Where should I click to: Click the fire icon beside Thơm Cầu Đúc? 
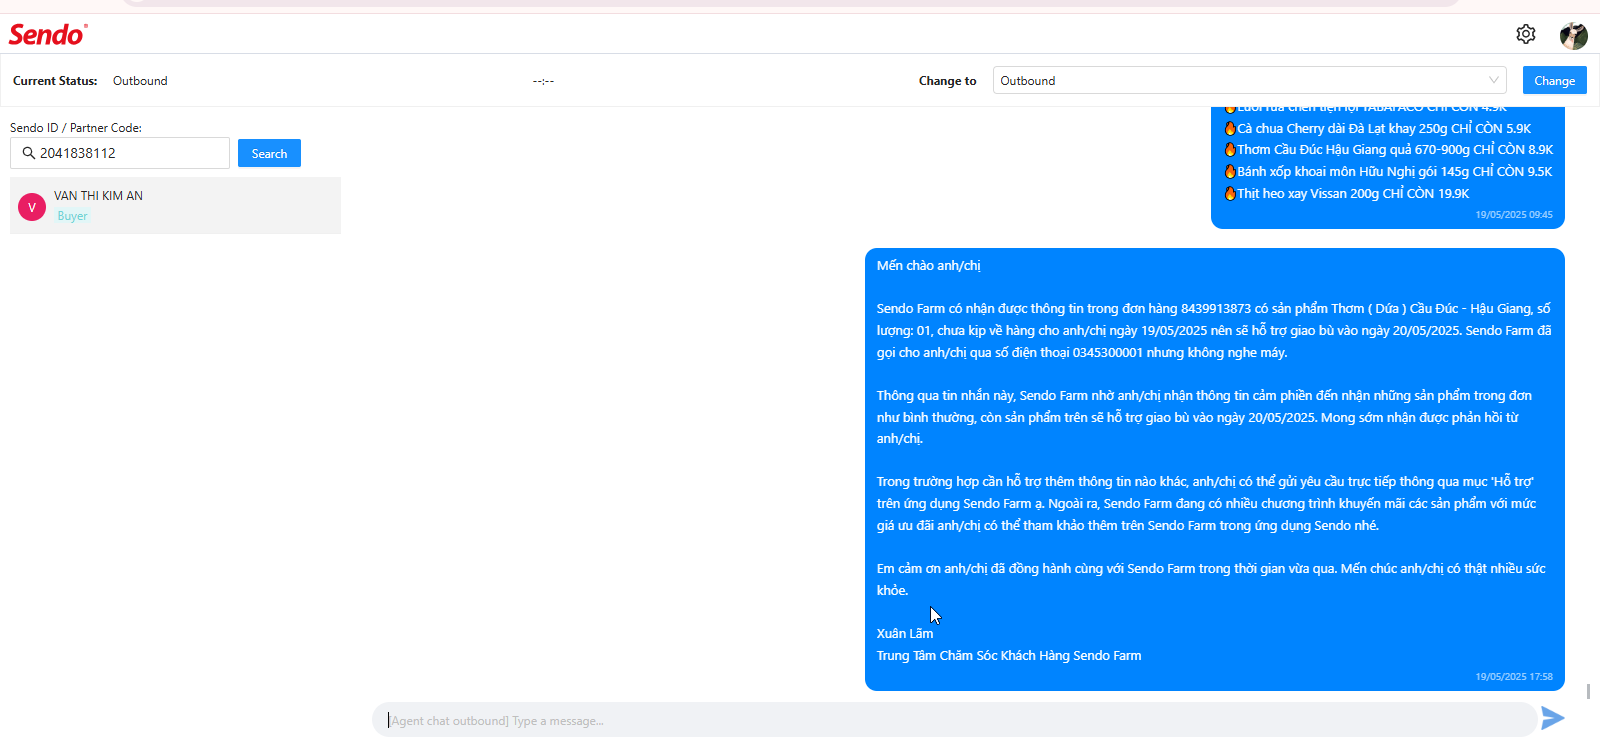click(1230, 149)
